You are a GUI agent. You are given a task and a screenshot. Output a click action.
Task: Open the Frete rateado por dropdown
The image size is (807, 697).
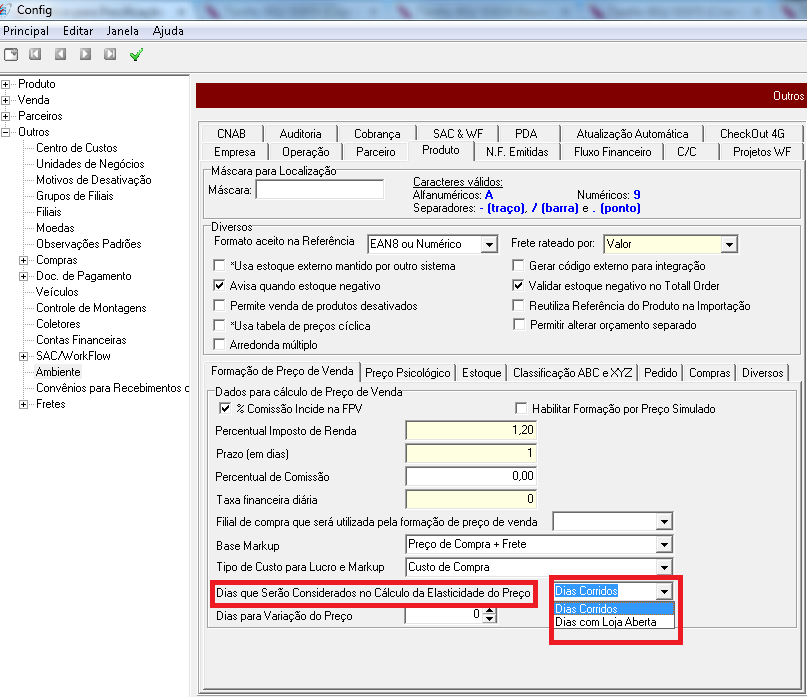click(729, 244)
